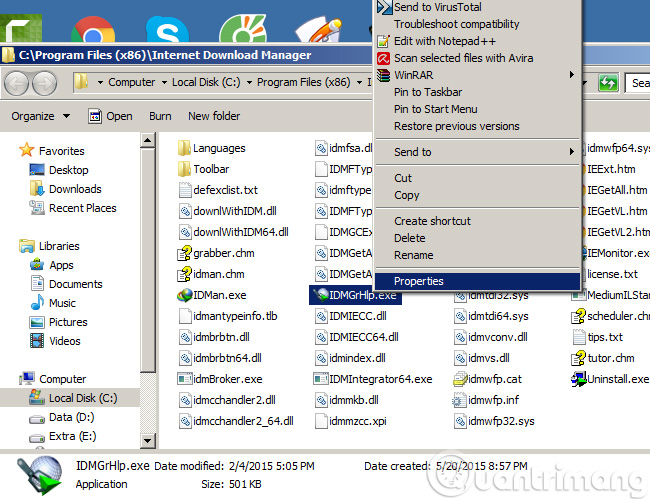This screenshot has width=650, height=500.
Task: Select the selected IDMGrHlp.exe file icon
Action: pyautogui.click(x=320, y=295)
